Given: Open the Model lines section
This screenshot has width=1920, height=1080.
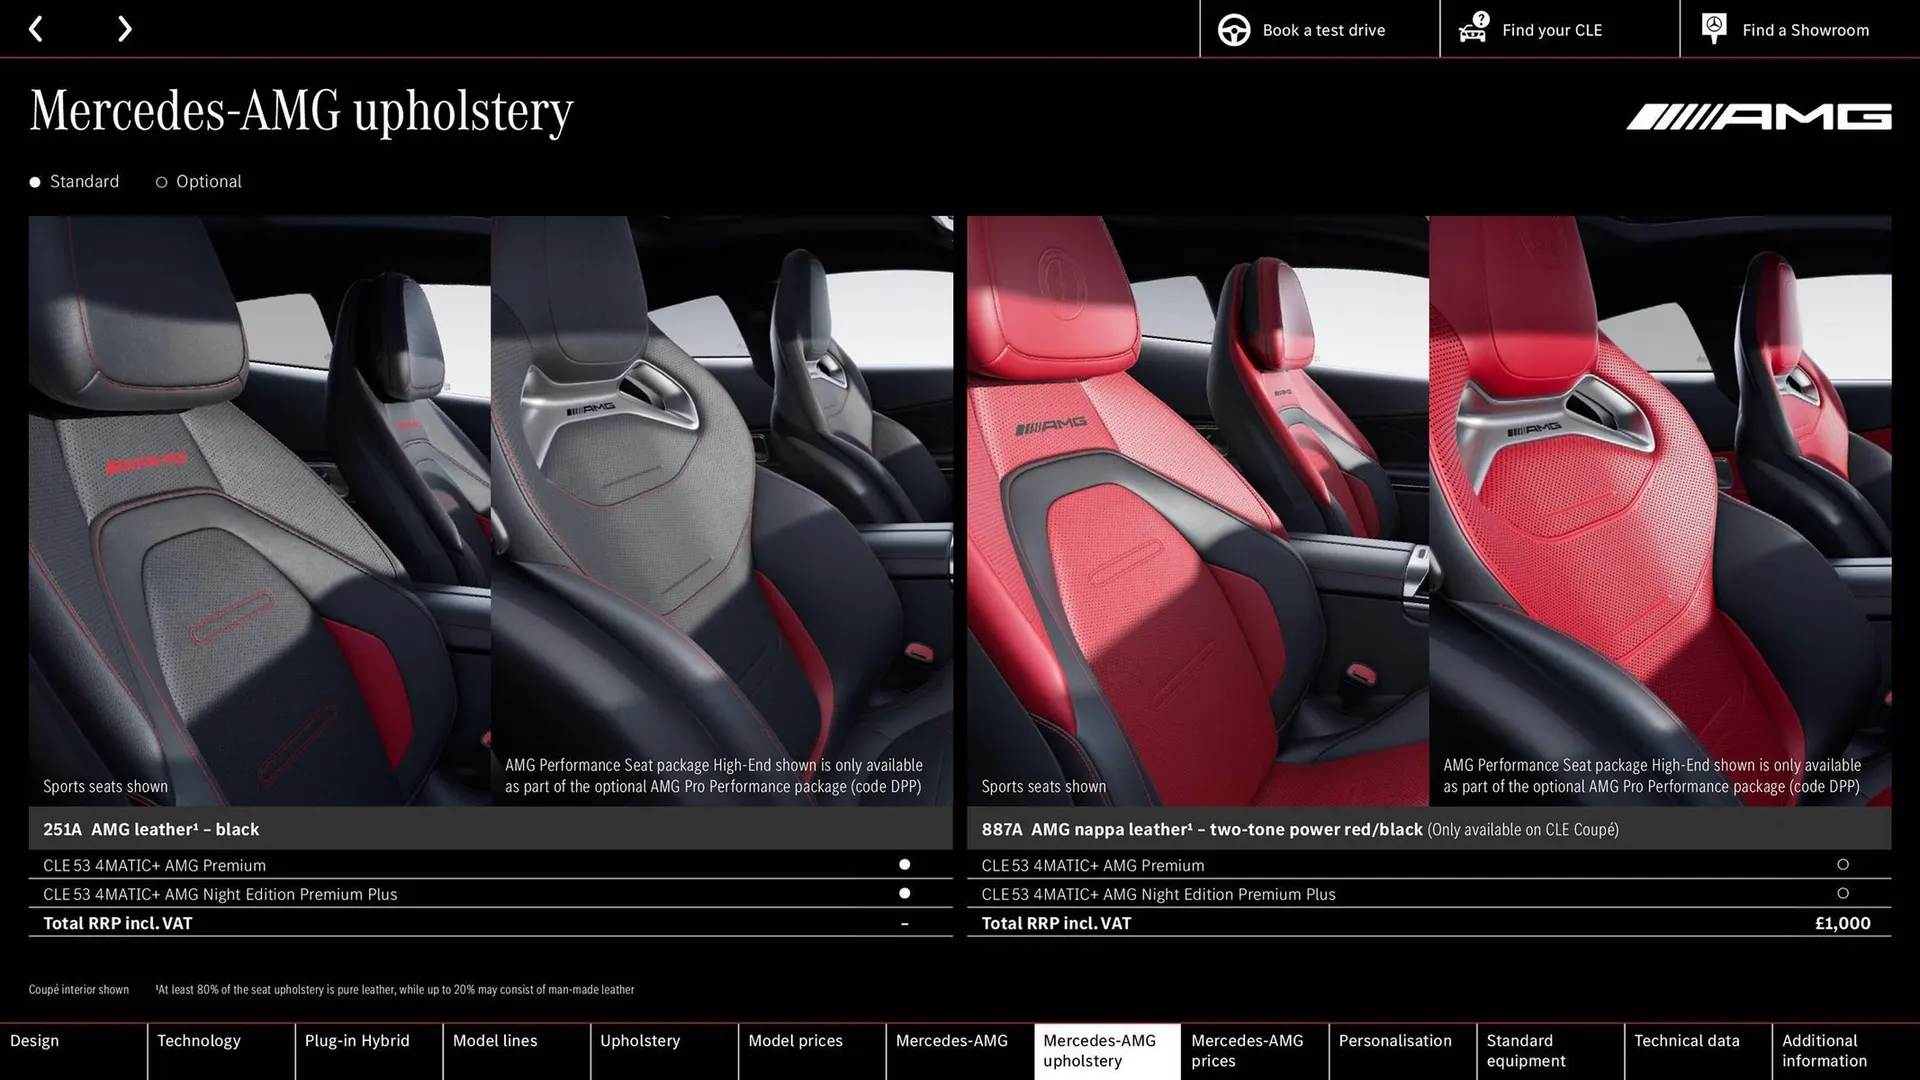Looking at the screenshot, I should coord(495,1040).
